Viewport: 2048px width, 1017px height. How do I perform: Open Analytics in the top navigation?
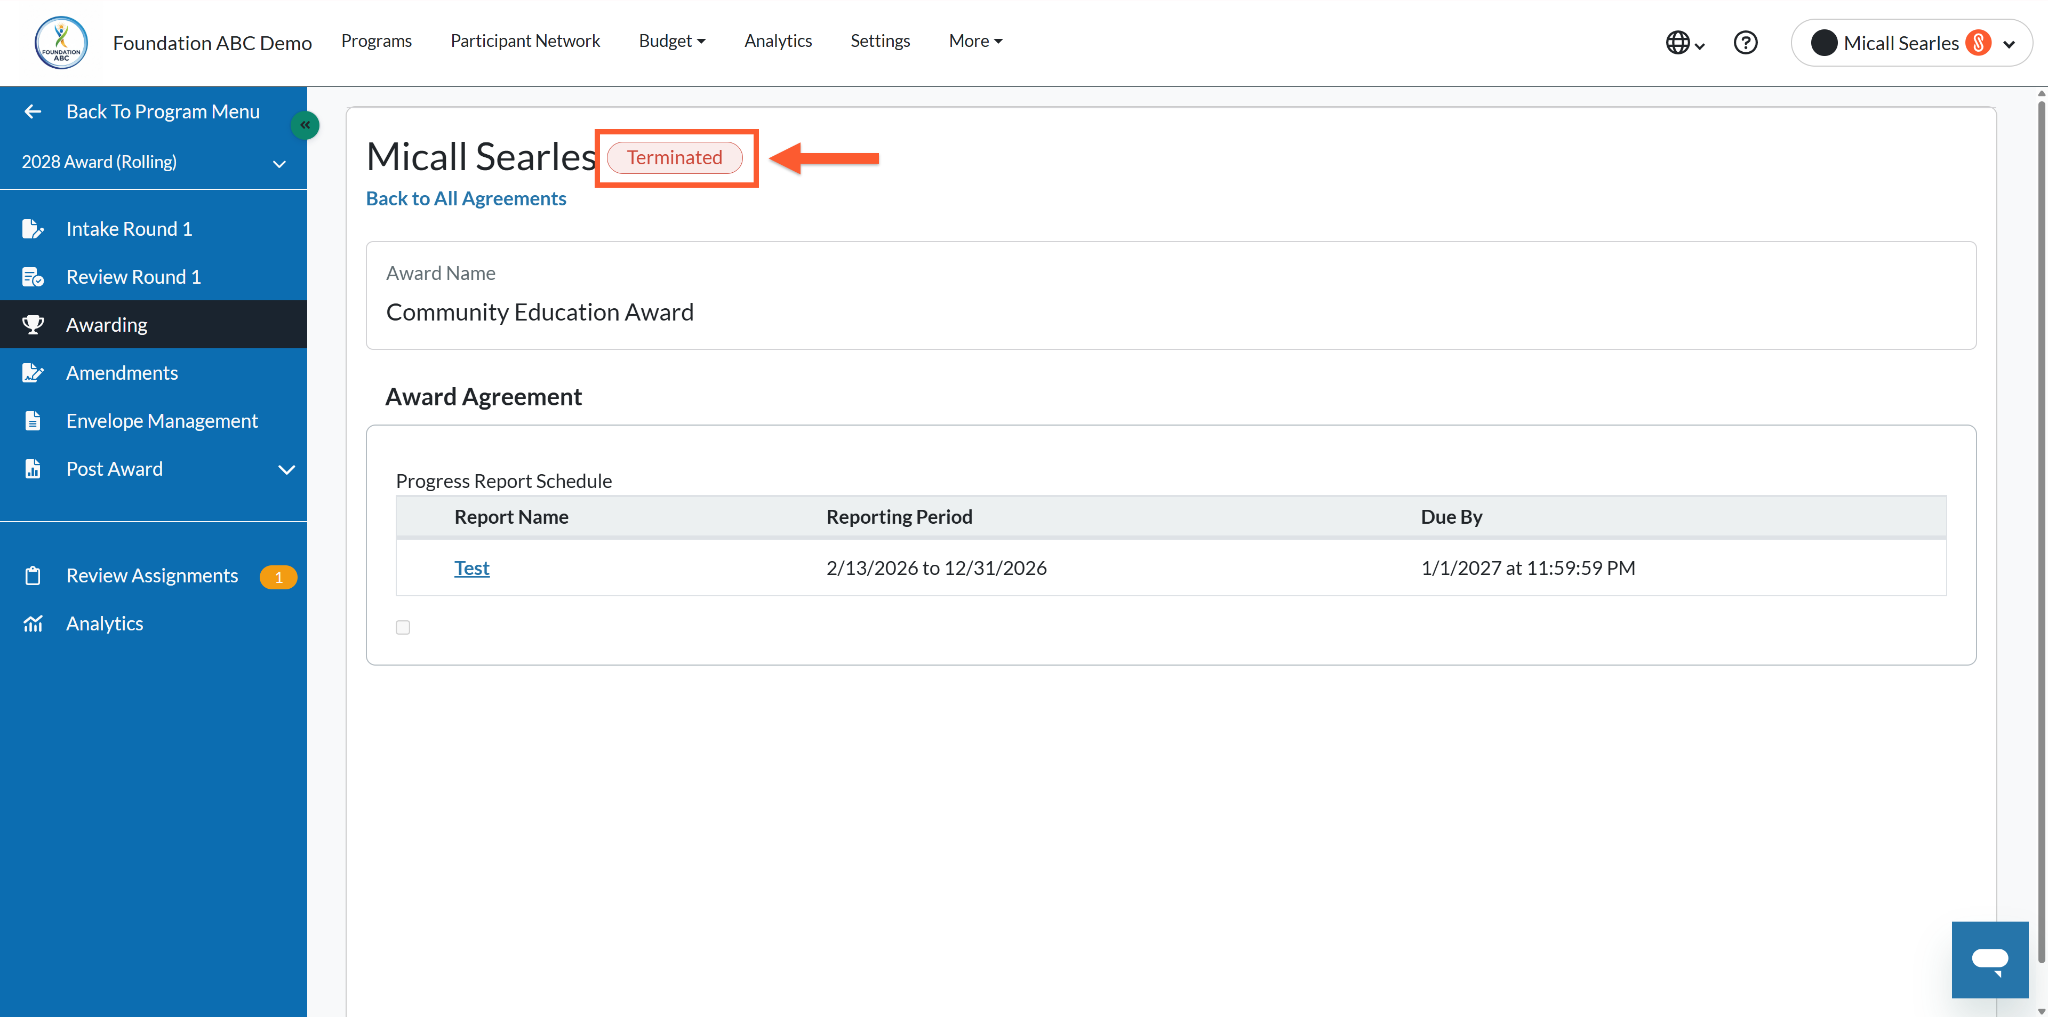point(778,41)
